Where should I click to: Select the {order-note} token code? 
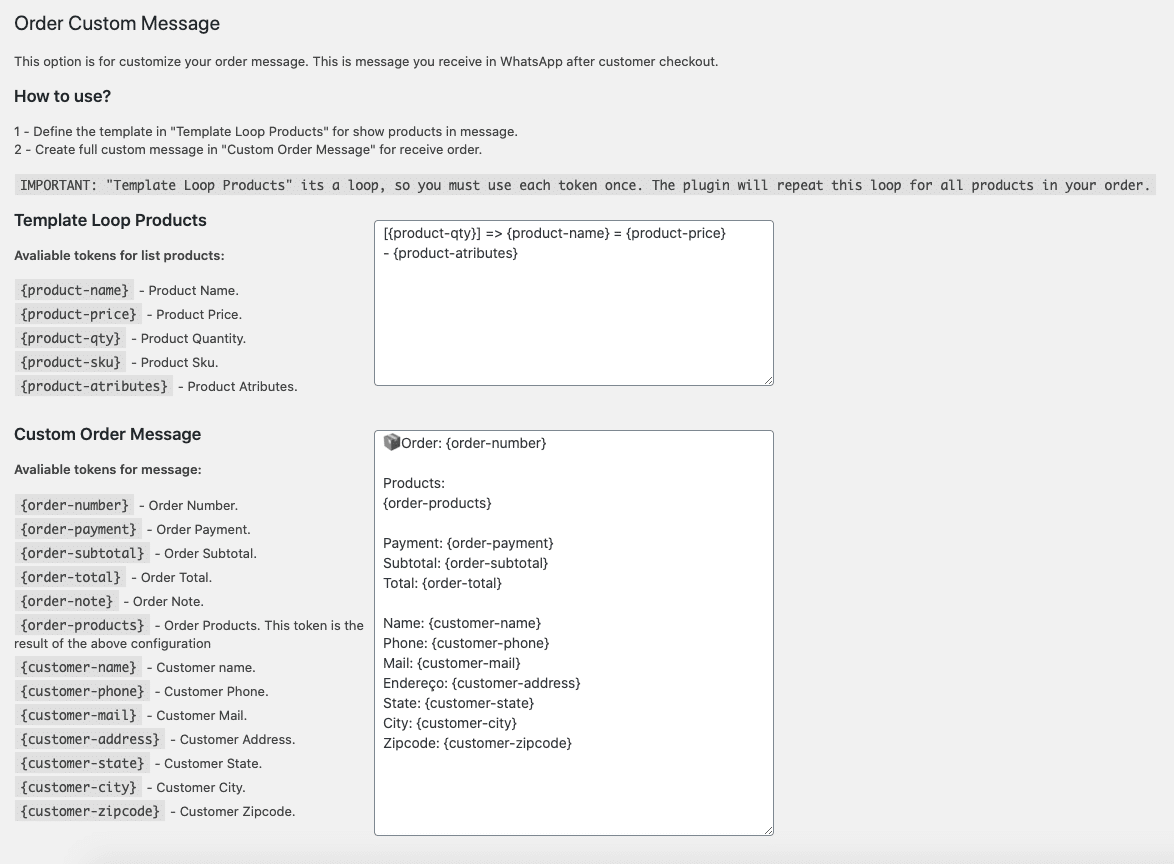pyautogui.click(x=67, y=601)
